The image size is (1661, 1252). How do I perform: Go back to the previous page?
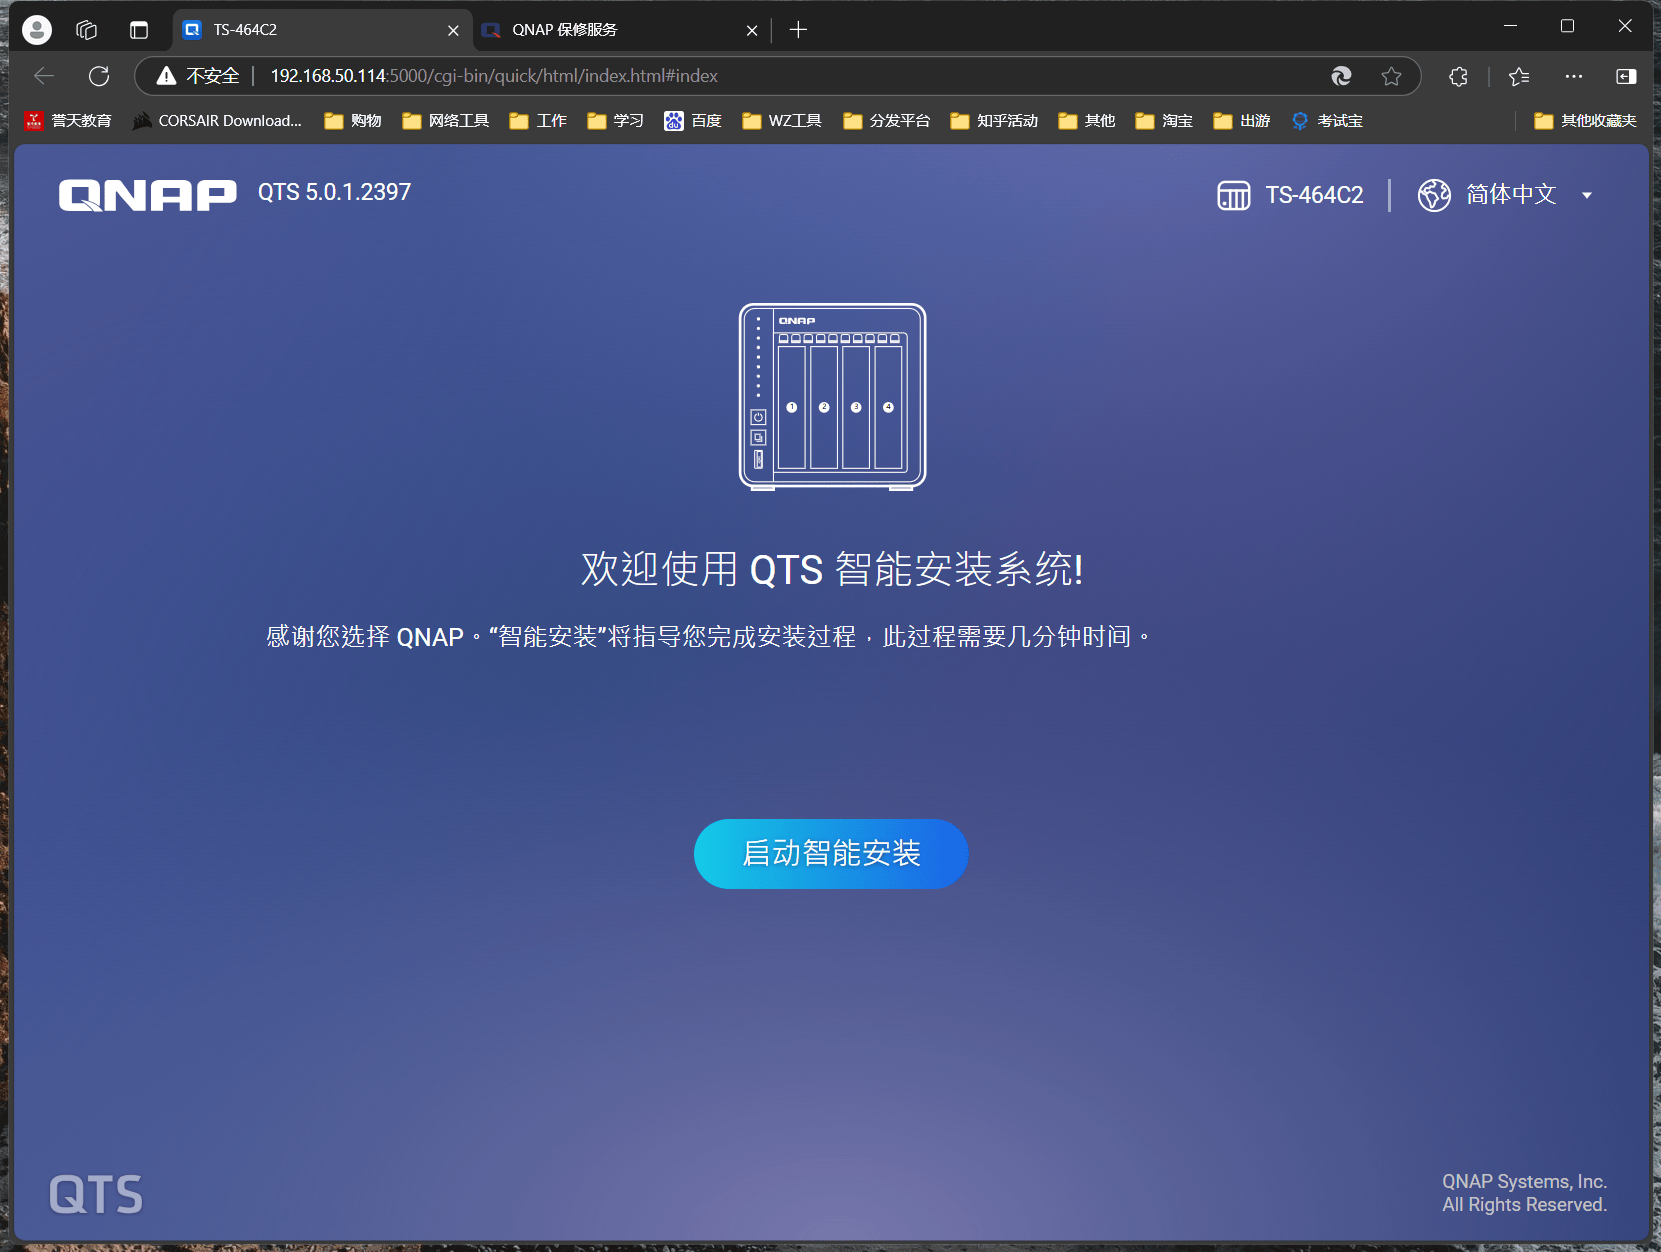(44, 76)
